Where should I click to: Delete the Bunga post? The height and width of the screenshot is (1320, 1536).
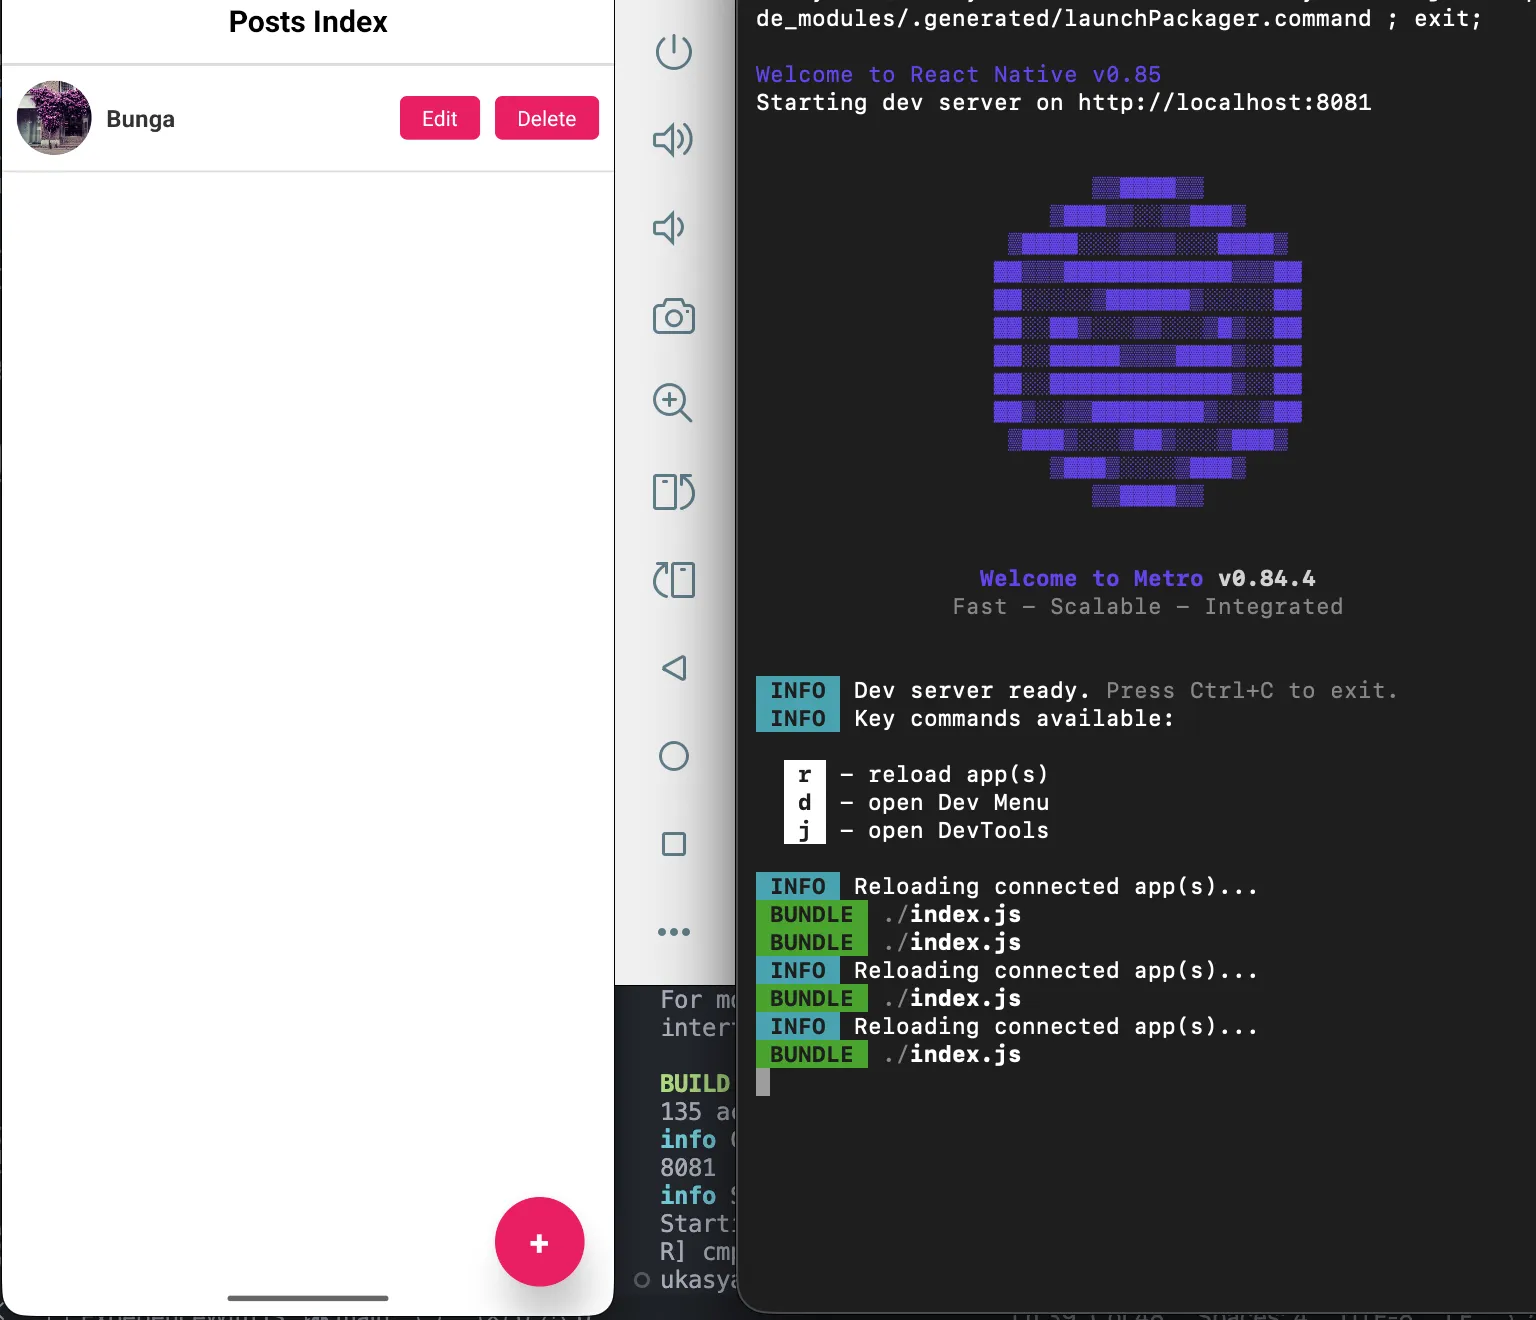tap(547, 118)
